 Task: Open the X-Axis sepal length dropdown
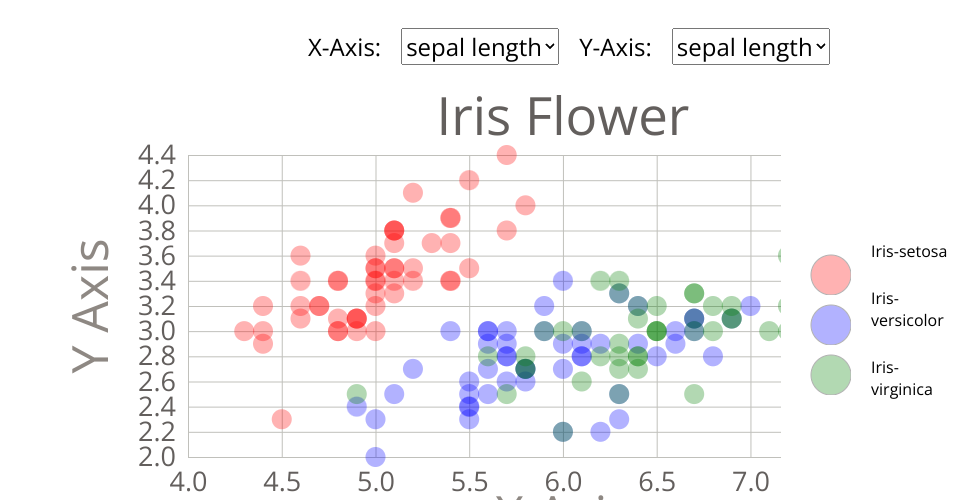(x=479, y=47)
